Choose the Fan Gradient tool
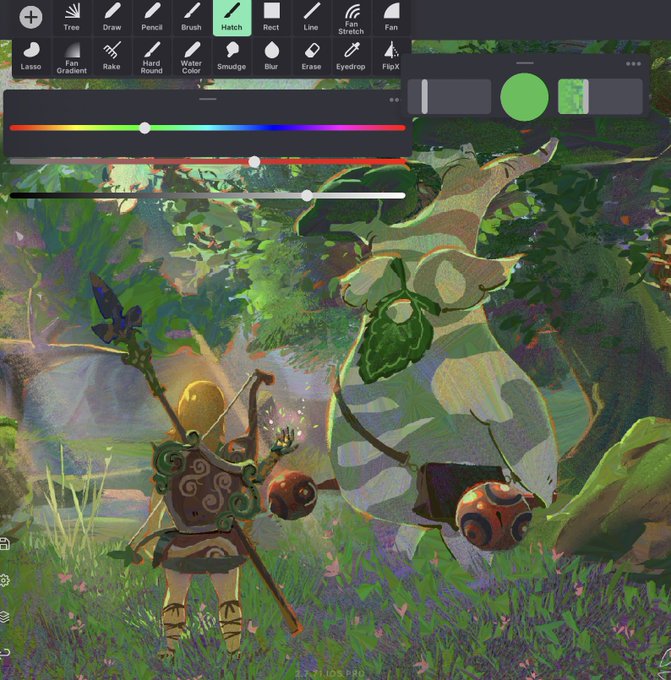The image size is (671, 680). tap(72, 57)
